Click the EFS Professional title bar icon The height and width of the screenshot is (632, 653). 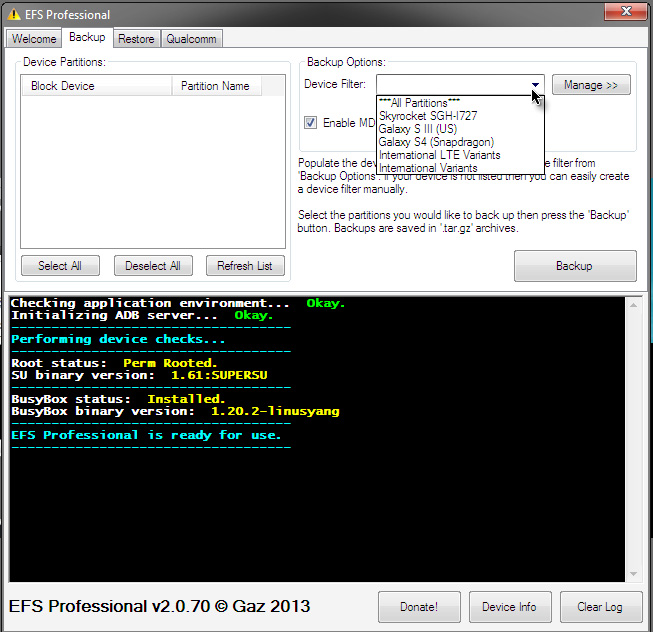(x=14, y=14)
